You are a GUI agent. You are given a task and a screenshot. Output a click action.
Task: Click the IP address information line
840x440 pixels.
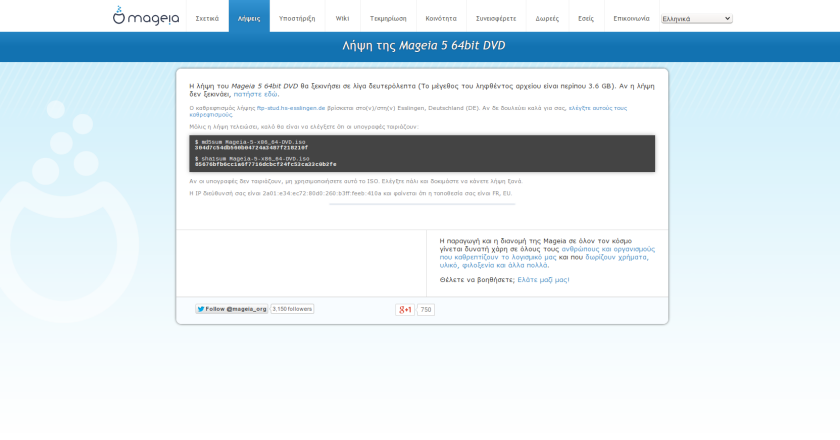pos(350,193)
